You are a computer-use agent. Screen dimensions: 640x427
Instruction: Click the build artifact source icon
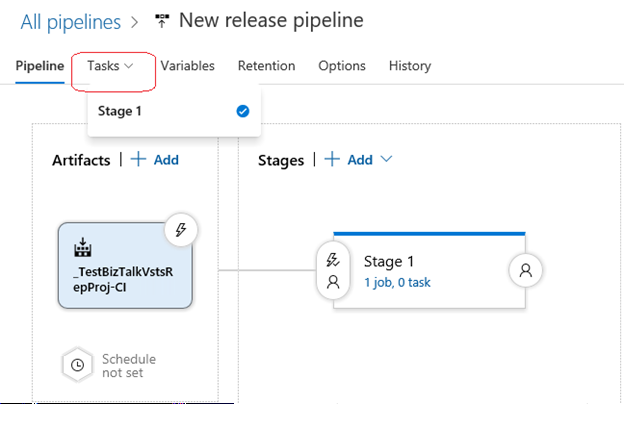pyautogui.click(x=83, y=246)
